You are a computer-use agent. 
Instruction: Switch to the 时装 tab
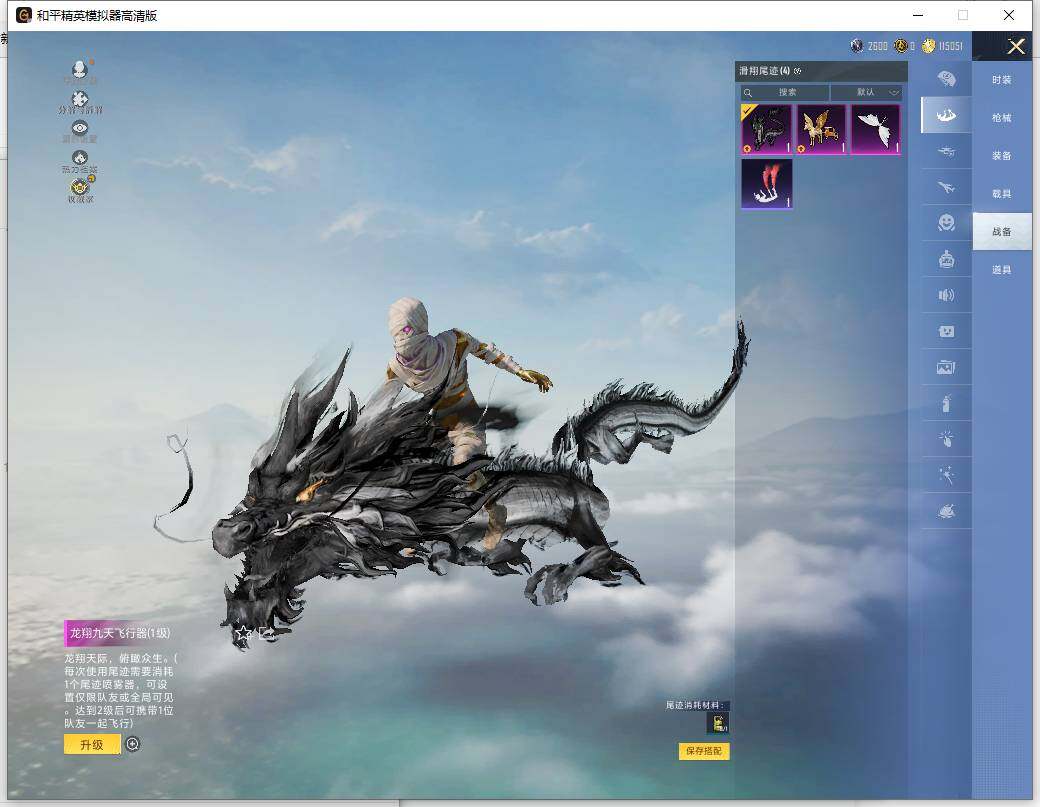coord(1001,80)
